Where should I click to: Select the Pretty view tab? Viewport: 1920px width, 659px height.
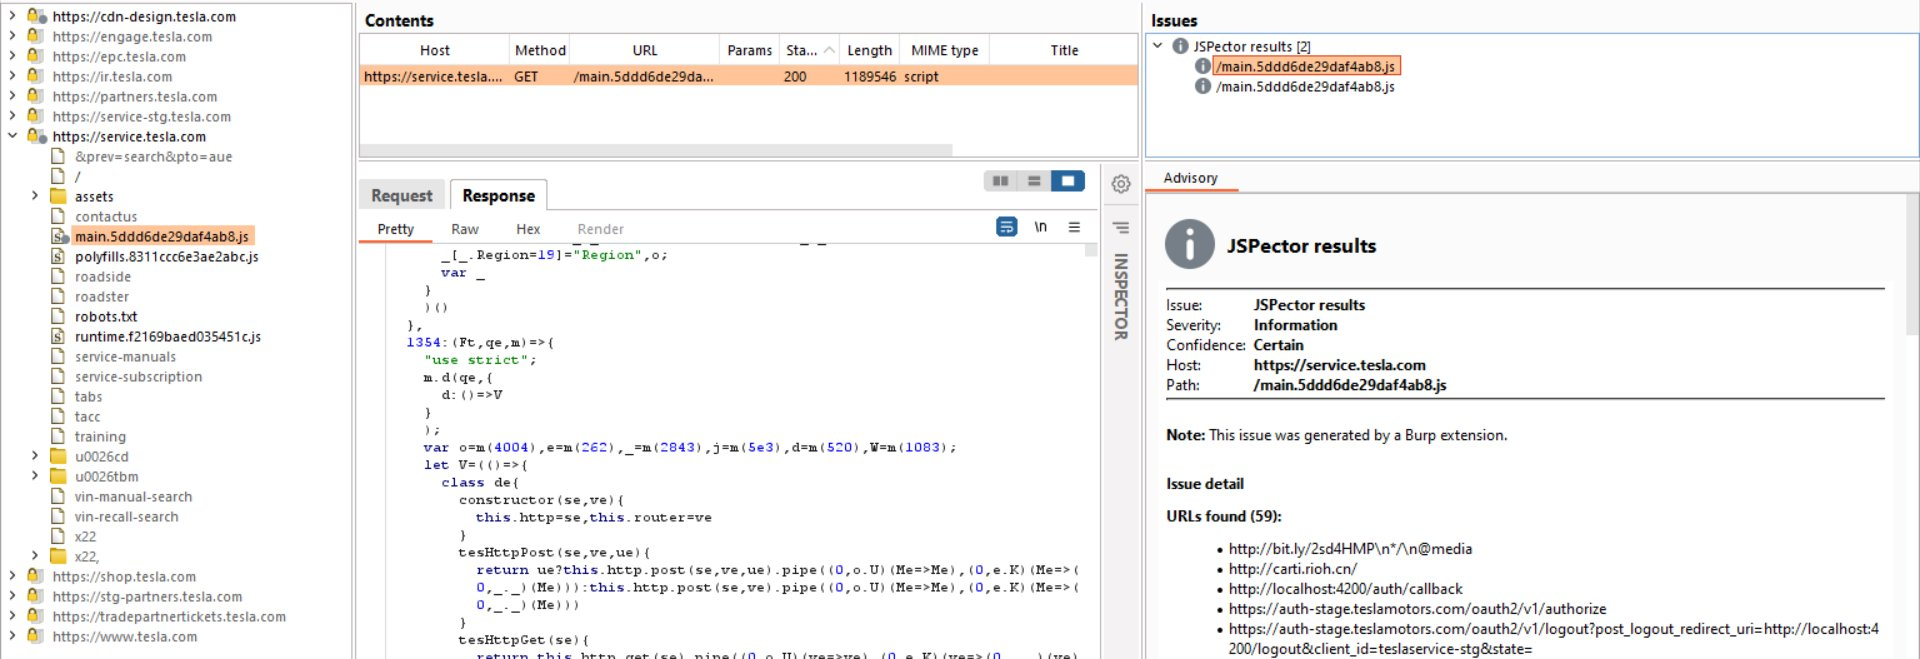coord(396,229)
